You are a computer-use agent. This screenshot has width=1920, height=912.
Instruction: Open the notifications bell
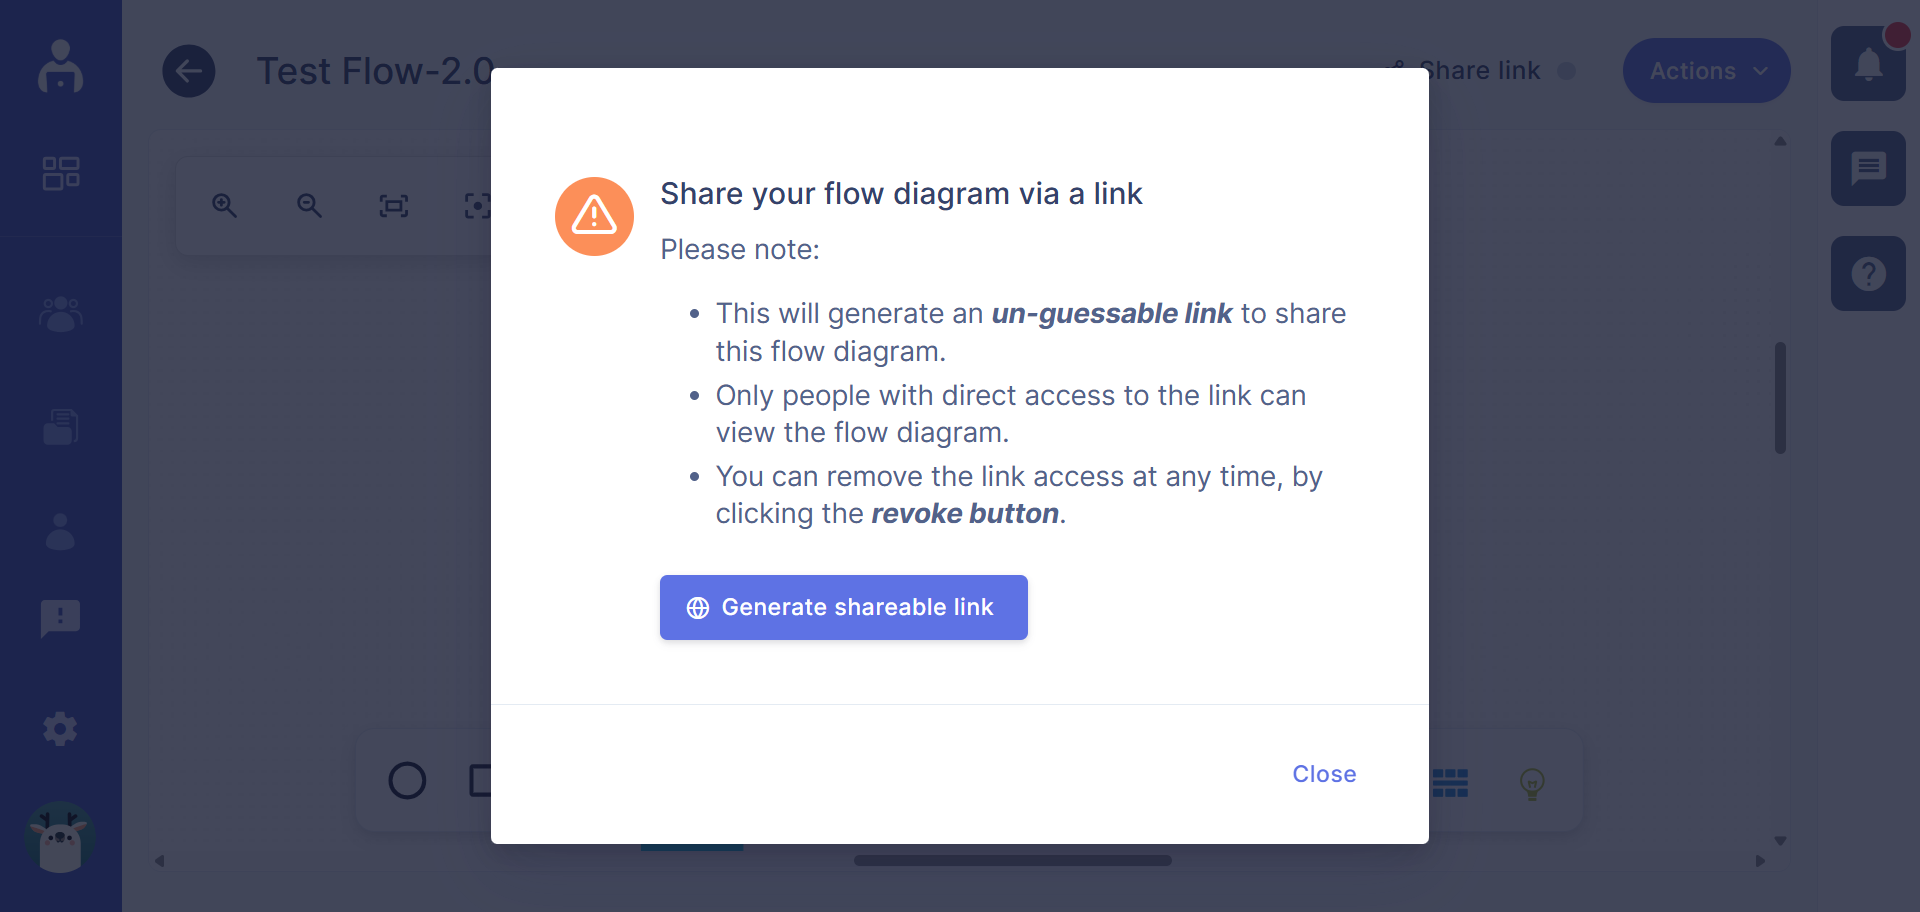pyautogui.click(x=1868, y=63)
